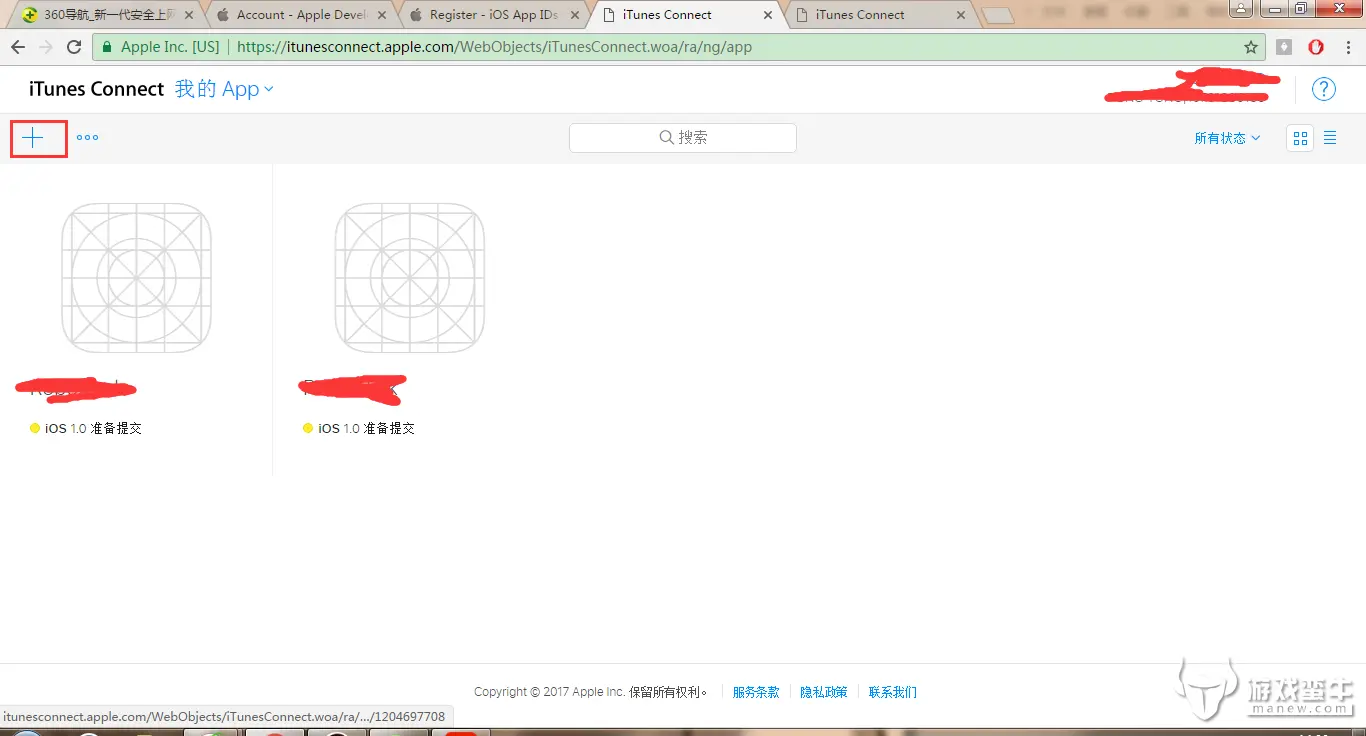Switch to list view layout
The height and width of the screenshot is (736, 1366).
pos(1330,138)
